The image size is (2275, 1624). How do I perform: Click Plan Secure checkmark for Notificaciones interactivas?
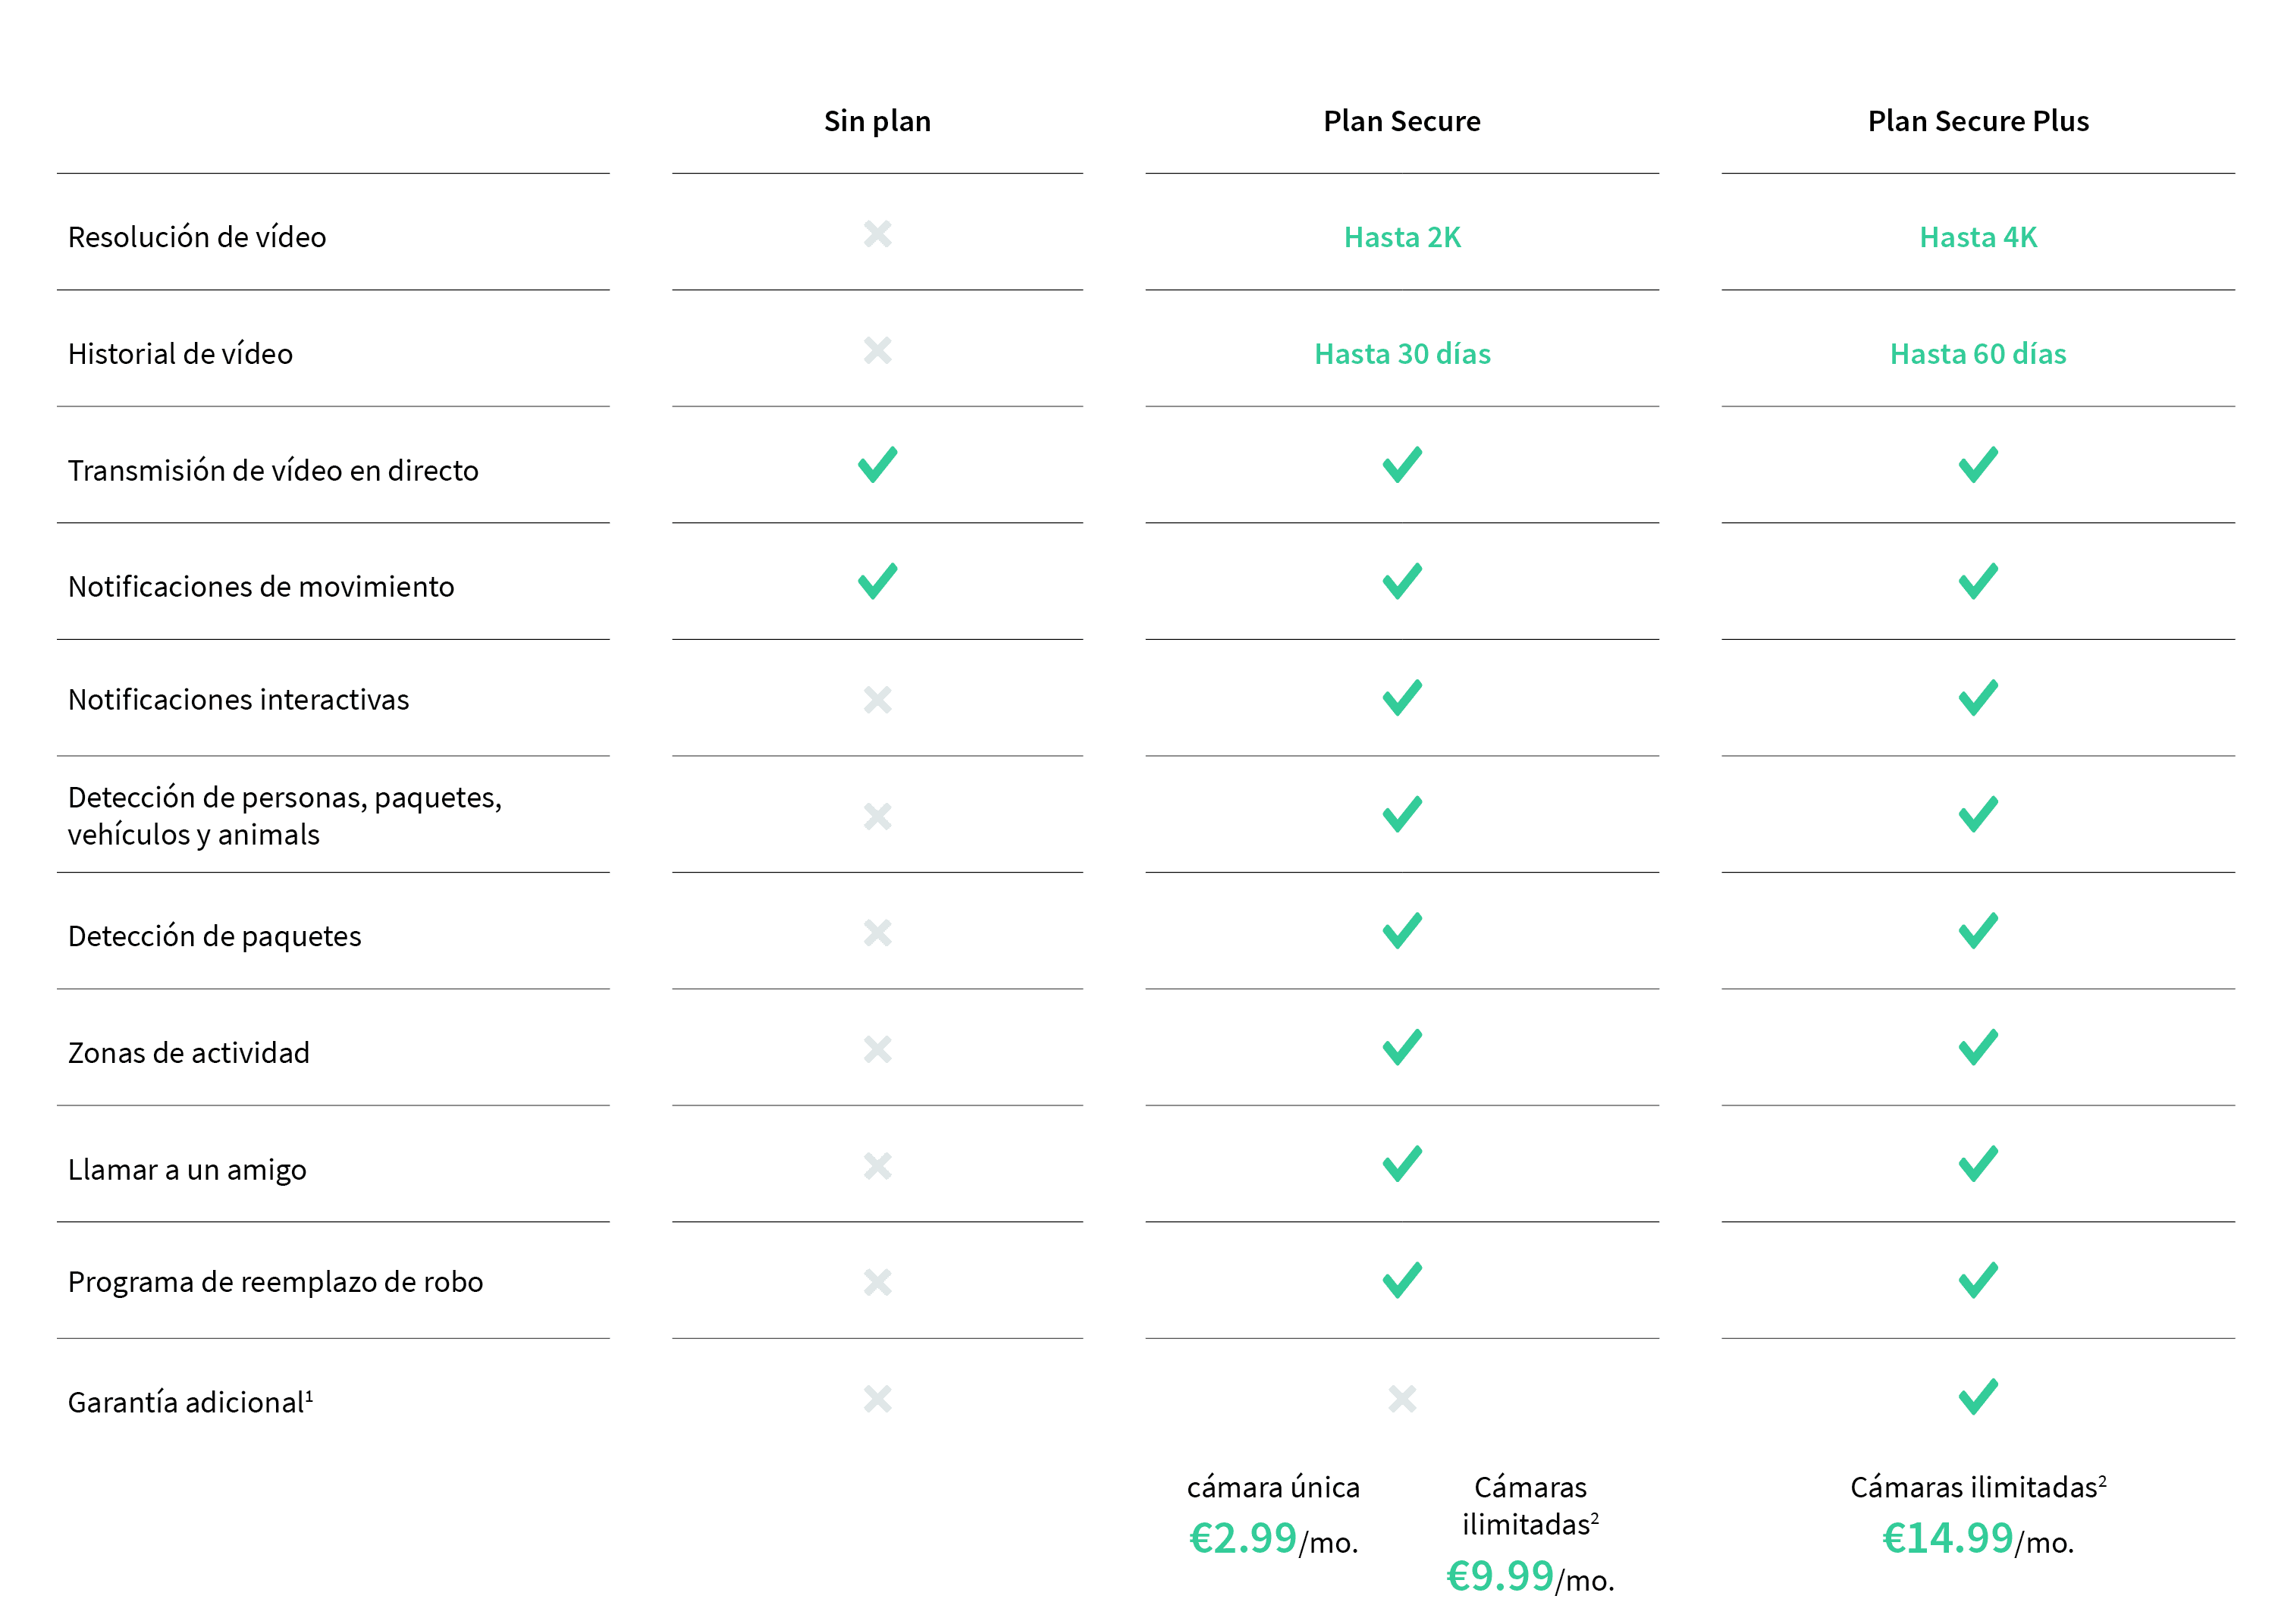[x=1401, y=698]
